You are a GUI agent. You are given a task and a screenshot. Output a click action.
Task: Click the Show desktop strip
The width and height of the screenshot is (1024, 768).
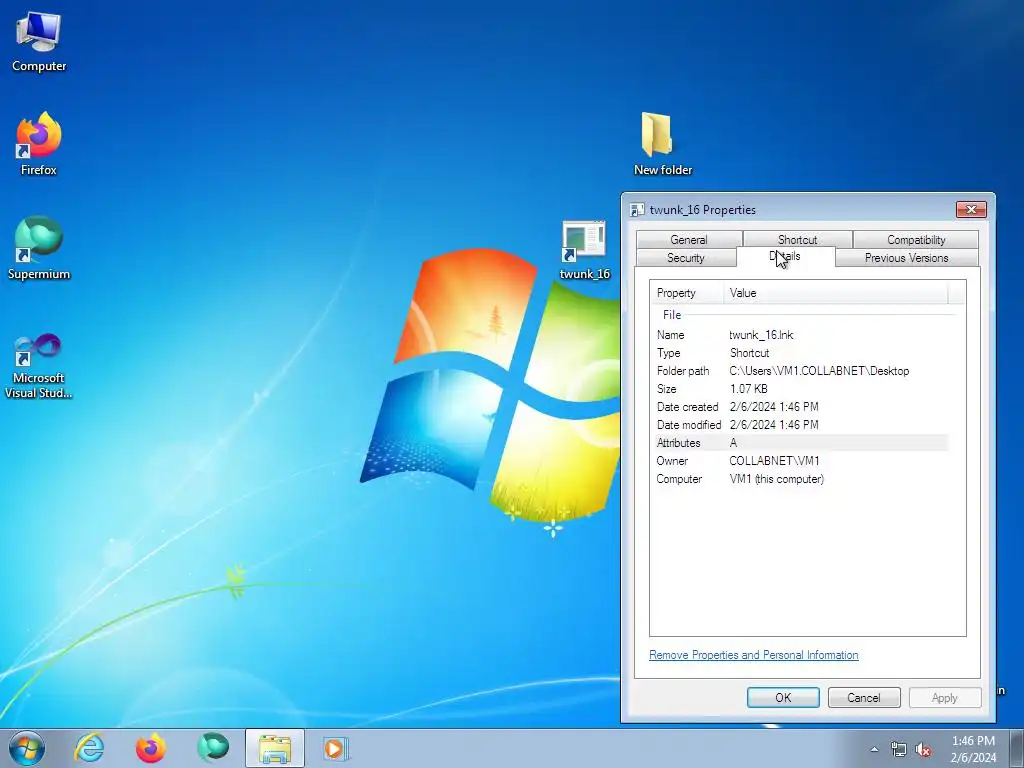1017,748
